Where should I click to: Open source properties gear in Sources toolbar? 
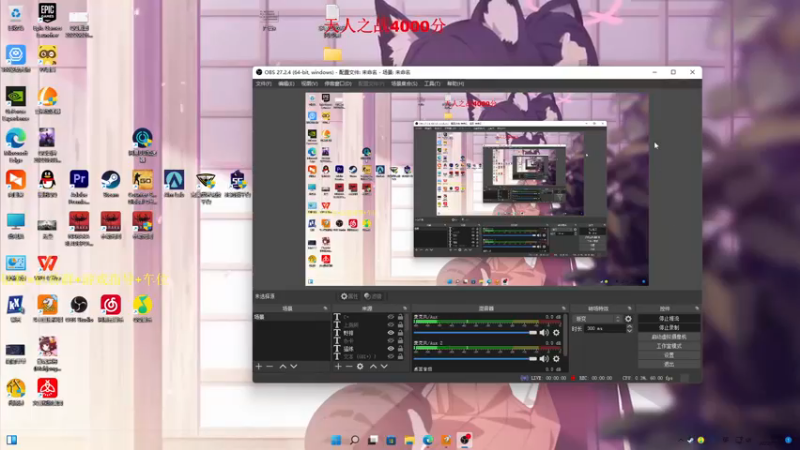point(360,366)
